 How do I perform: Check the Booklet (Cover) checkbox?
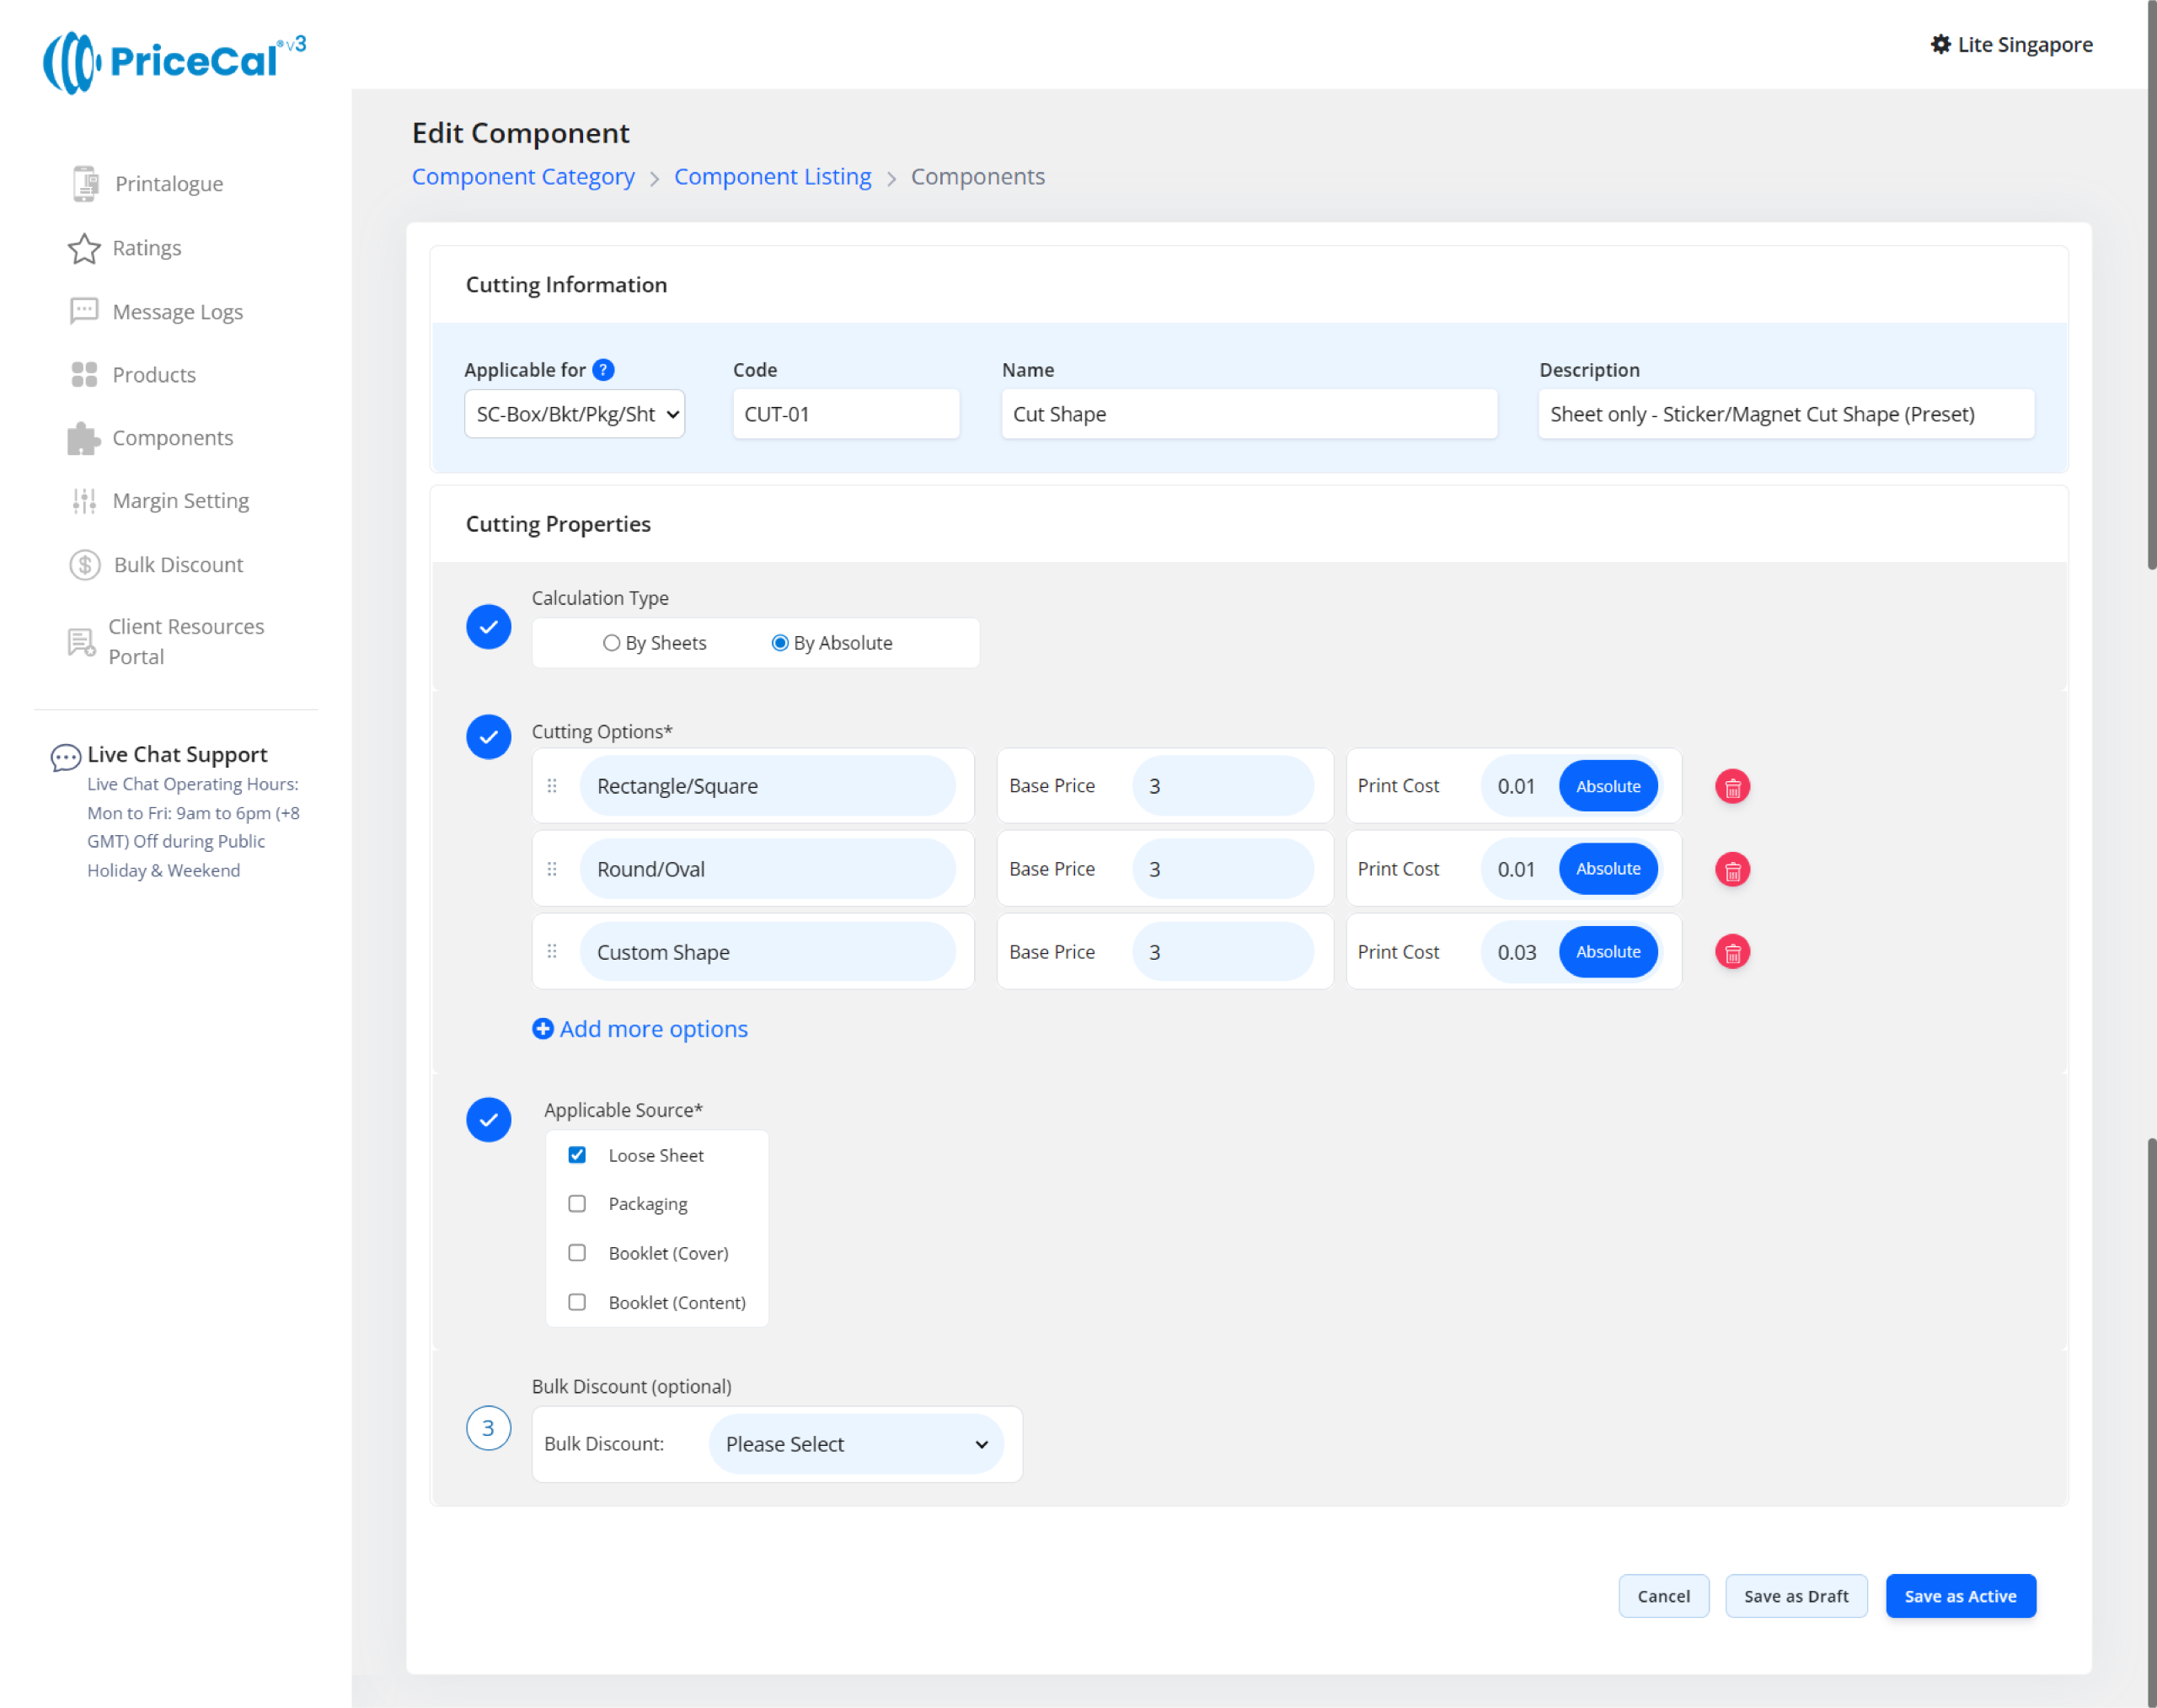tap(577, 1253)
